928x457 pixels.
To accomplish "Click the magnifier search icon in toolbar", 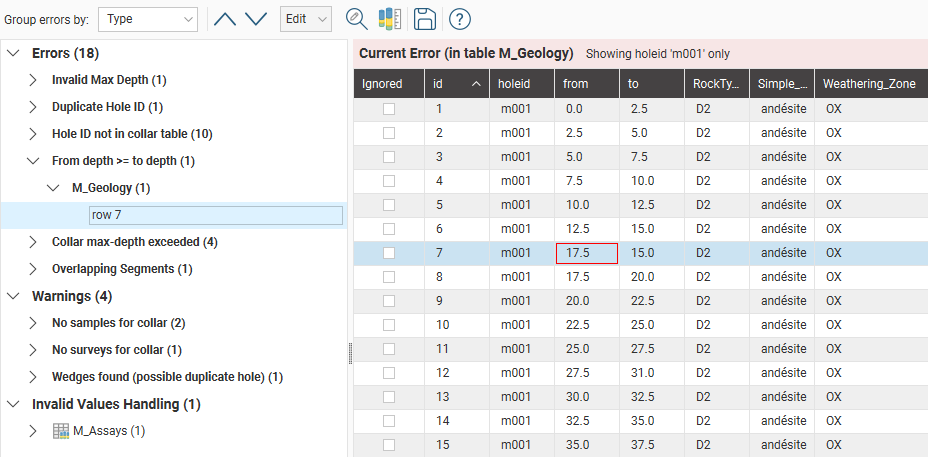I will click(356, 19).
